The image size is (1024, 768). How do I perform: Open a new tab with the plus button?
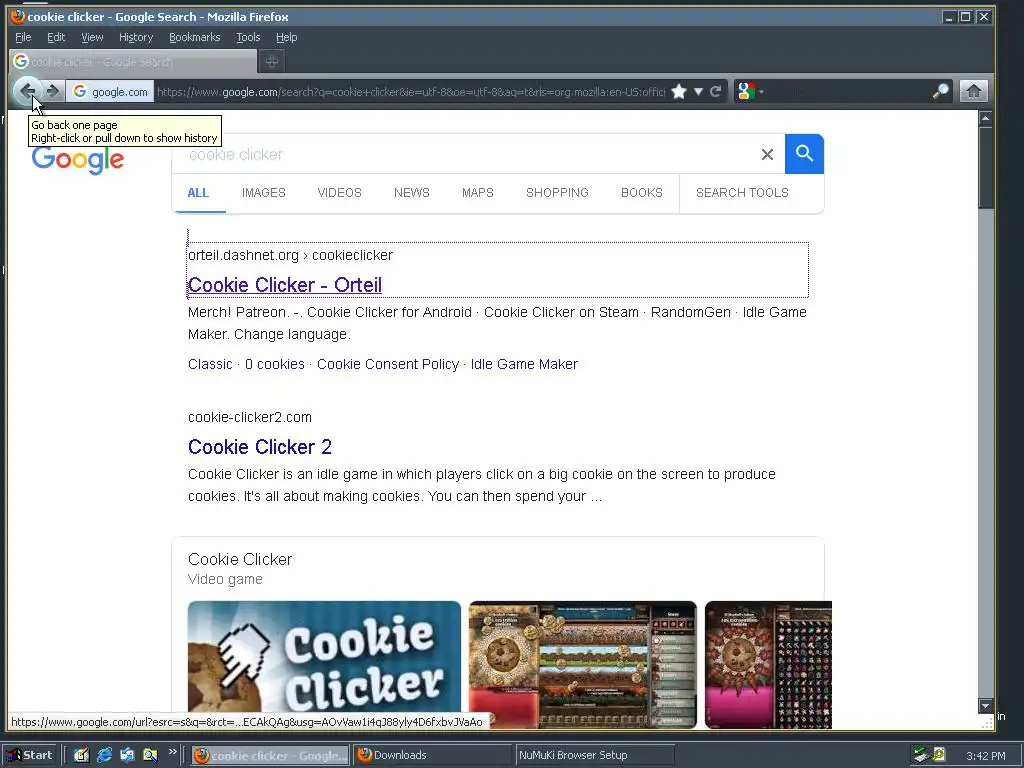click(x=272, y=61)
